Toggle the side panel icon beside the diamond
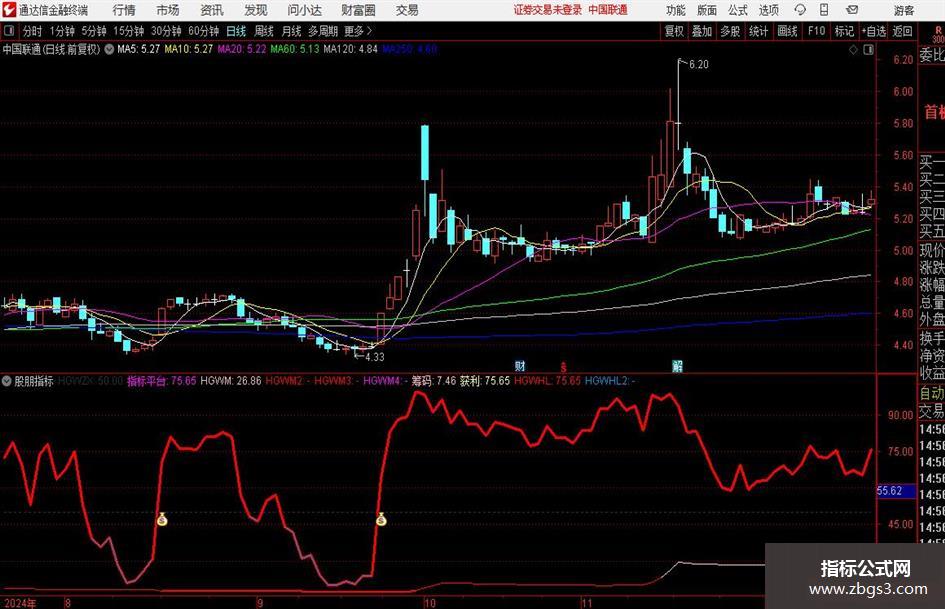 [868, 50]
